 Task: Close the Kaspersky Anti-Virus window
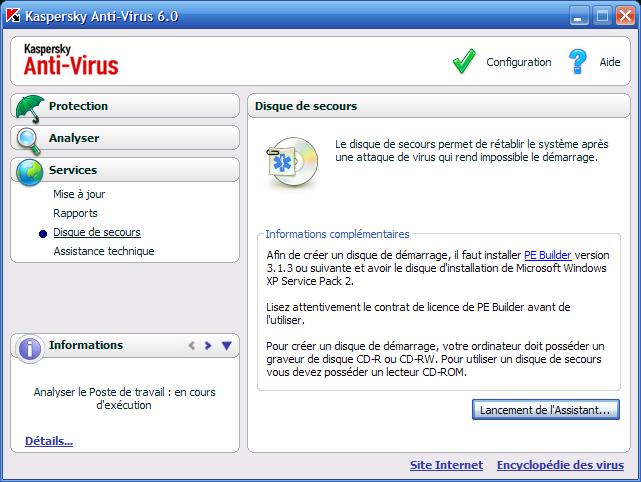click(625, 16)
